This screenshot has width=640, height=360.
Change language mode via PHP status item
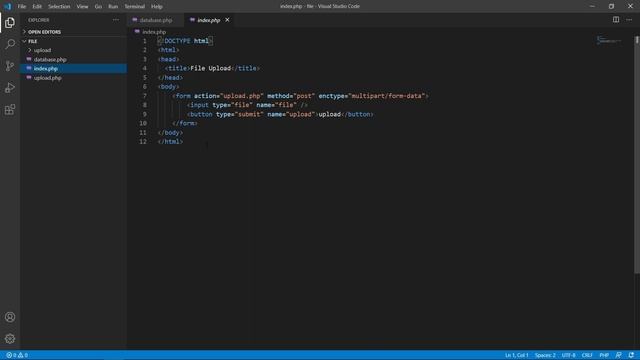click(604, 355)
